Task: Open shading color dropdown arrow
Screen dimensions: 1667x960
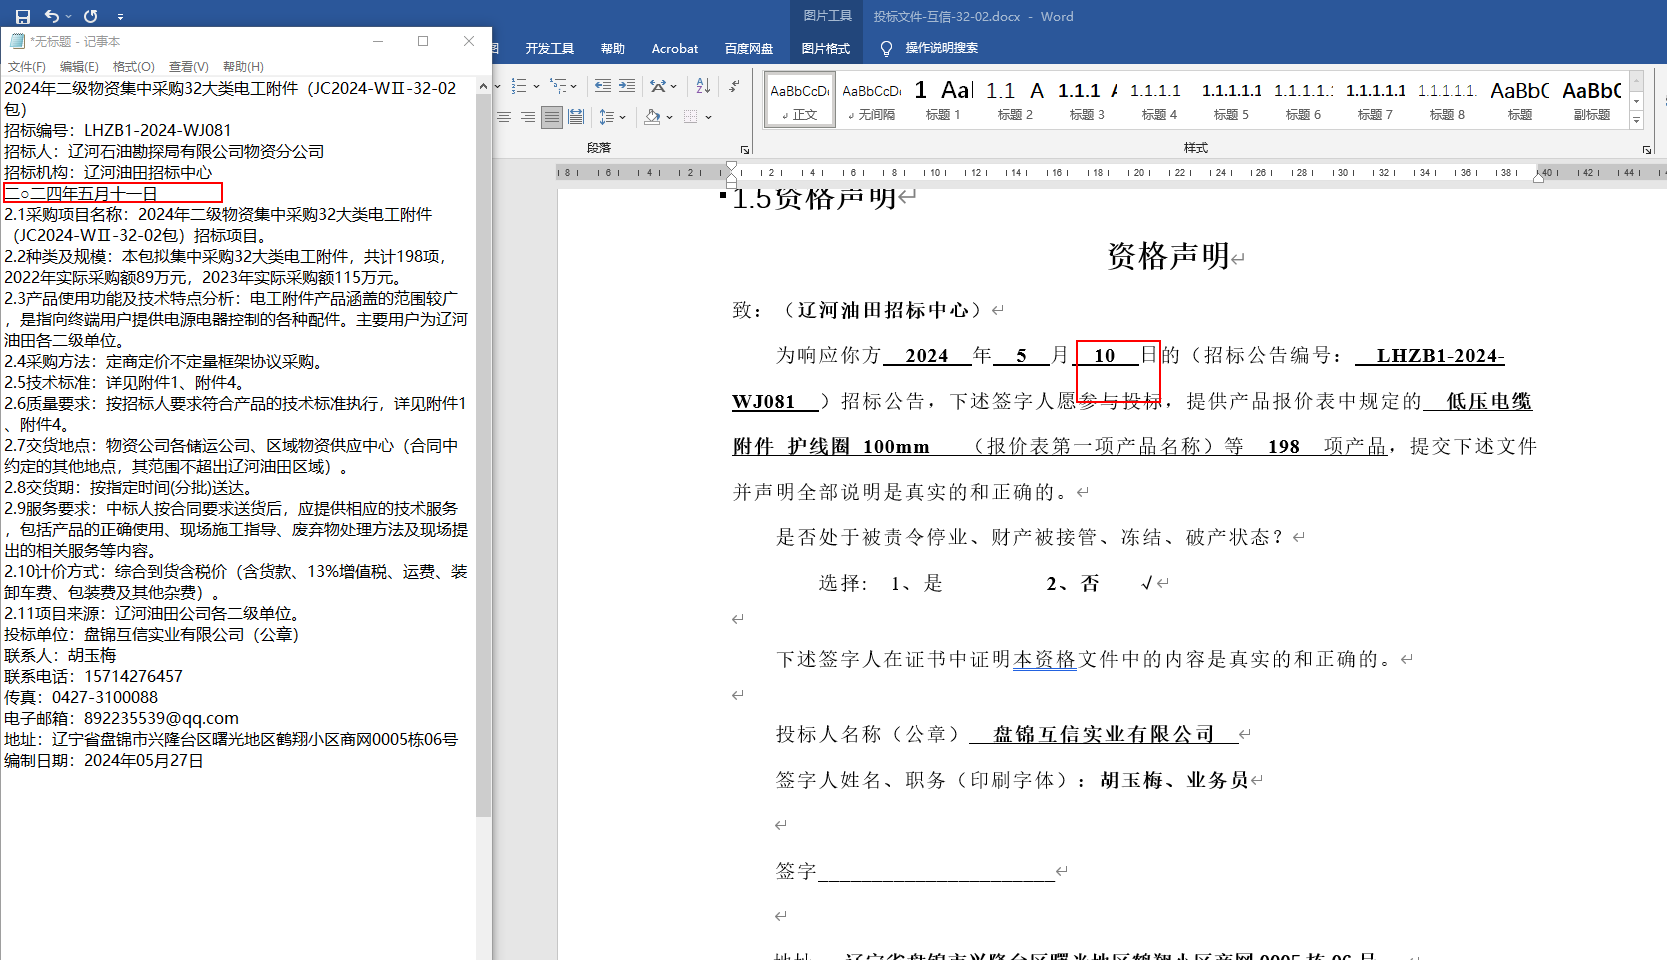Action: coord(669,117)
